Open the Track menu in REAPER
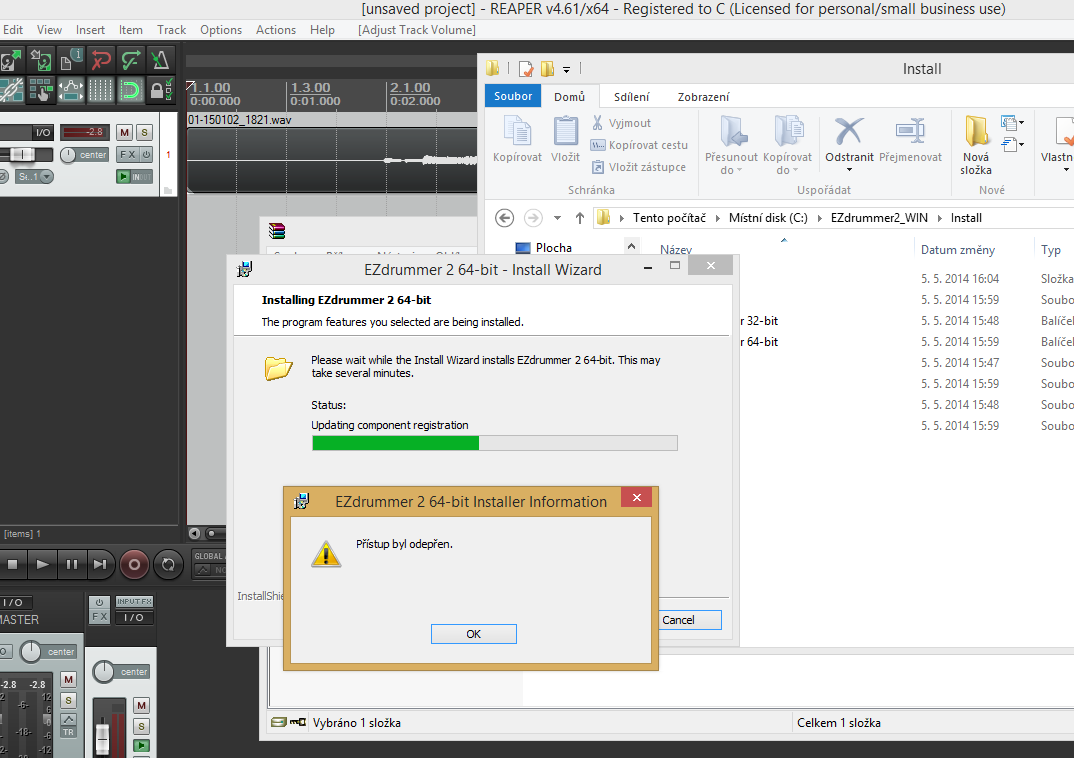Viewport: 1074px width, 758px height. 171,29
